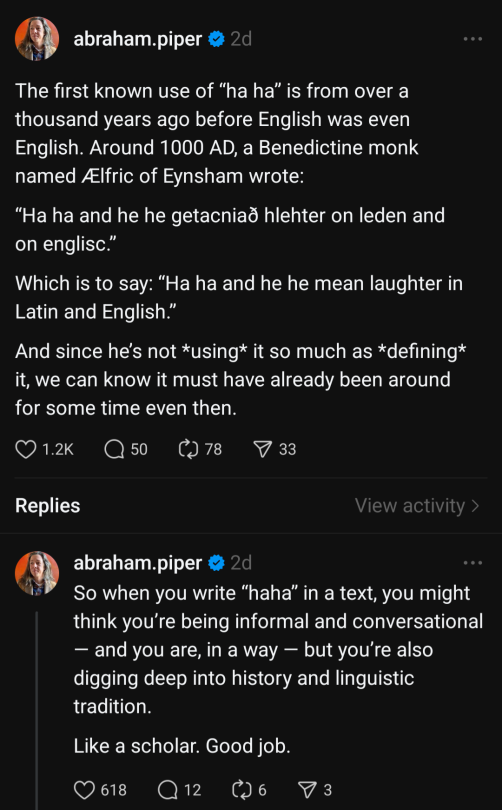Select the Replies section heading
The height and width of the screenshot is (810, 502).
(x=48, y=505)
